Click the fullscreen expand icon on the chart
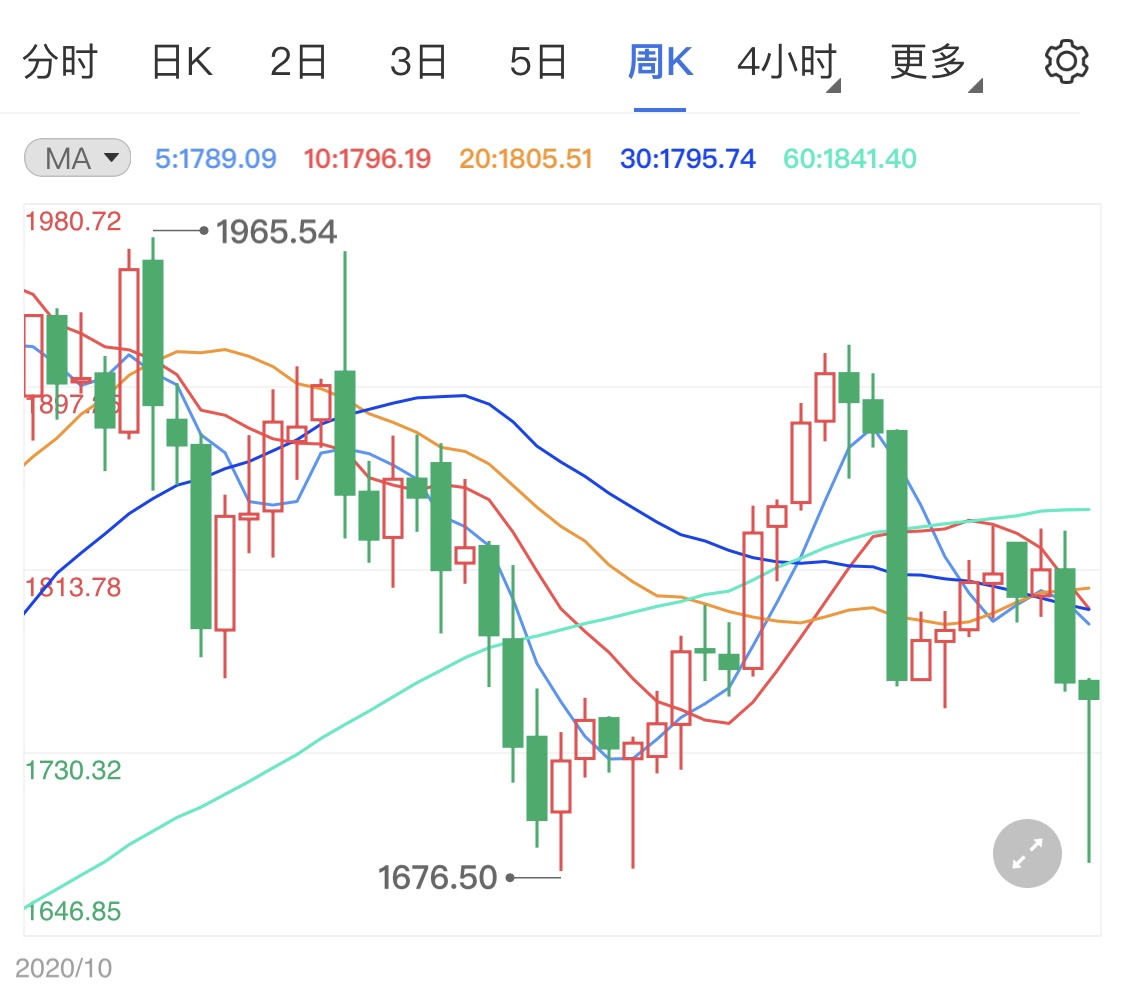This screenshot has height=1003, width=1125. (1026, 853)
